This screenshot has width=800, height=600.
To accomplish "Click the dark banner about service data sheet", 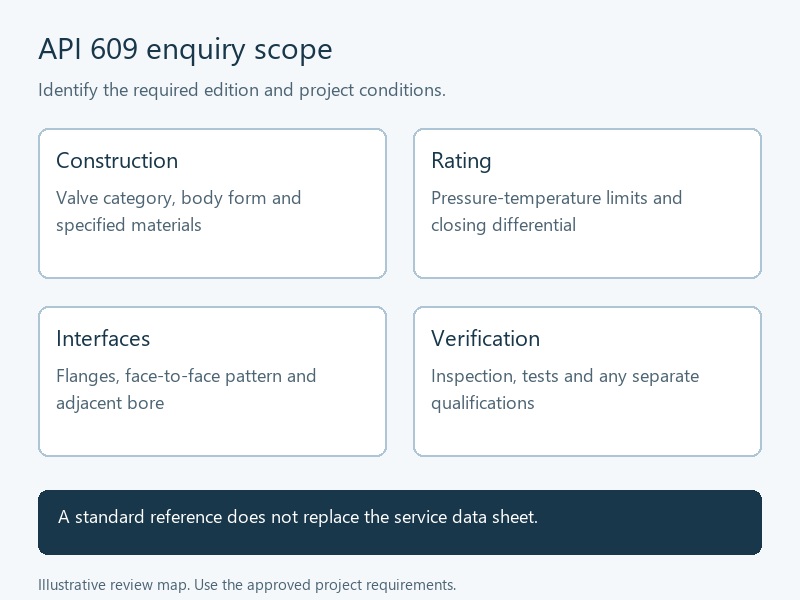I will [400, 522].
